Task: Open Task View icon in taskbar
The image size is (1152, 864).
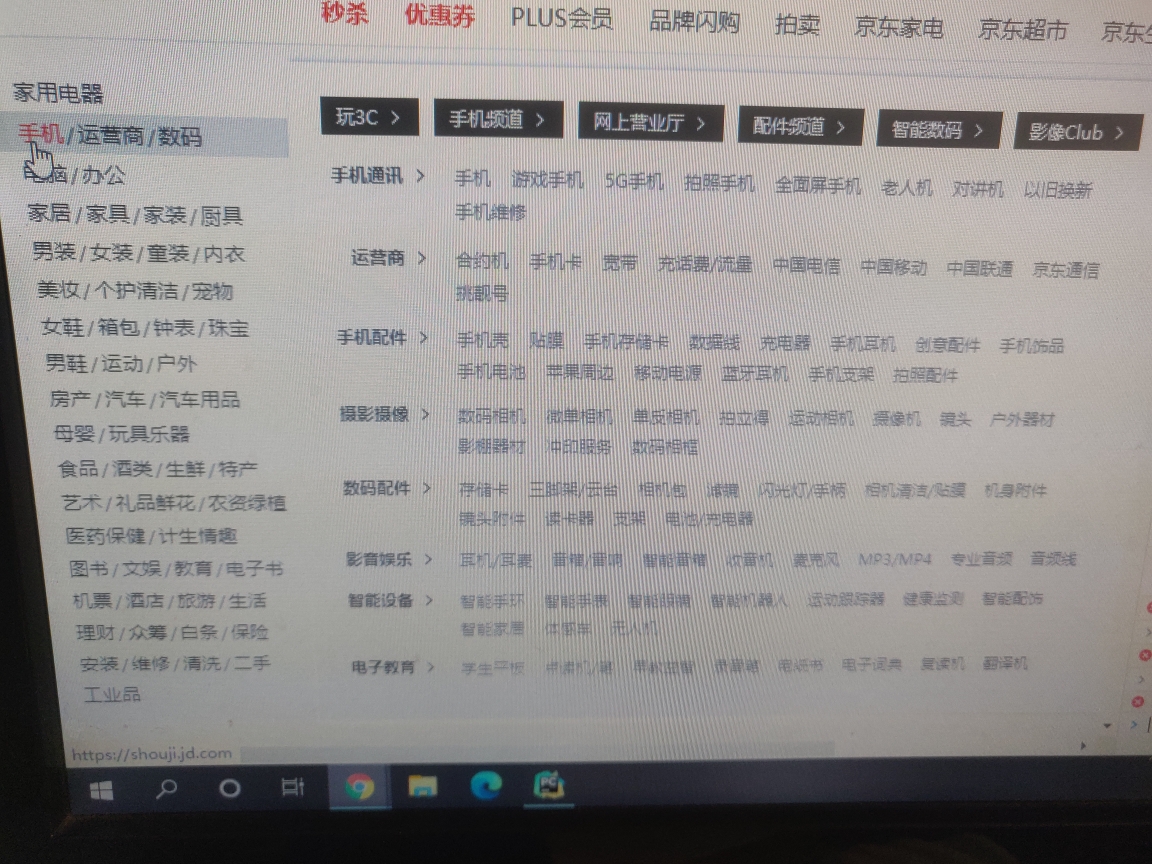Action: [x=292, y=788]
